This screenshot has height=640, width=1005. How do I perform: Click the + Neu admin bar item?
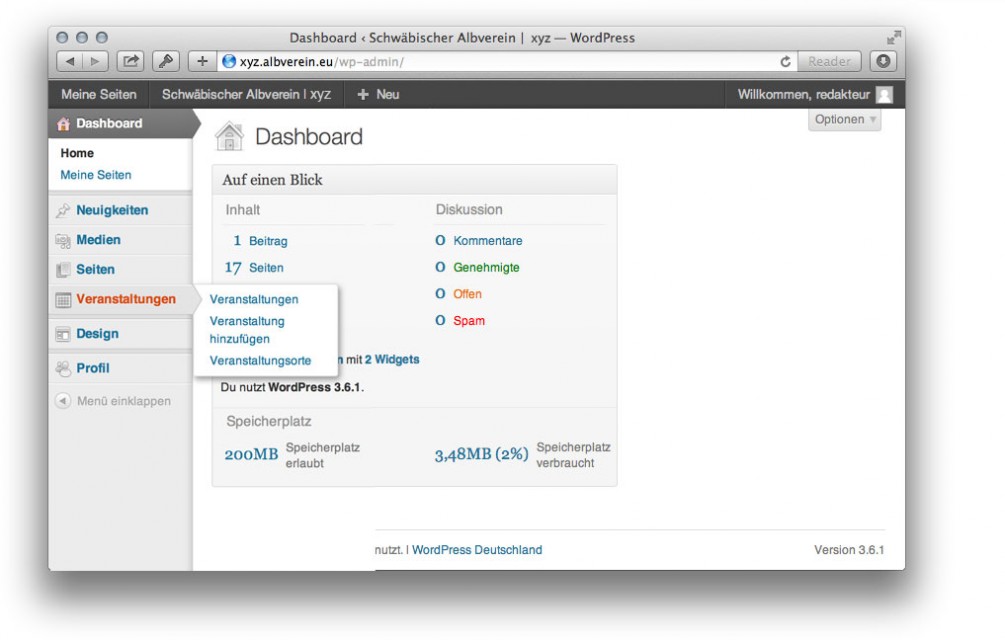pyautogui.click(x=378, y=94)
